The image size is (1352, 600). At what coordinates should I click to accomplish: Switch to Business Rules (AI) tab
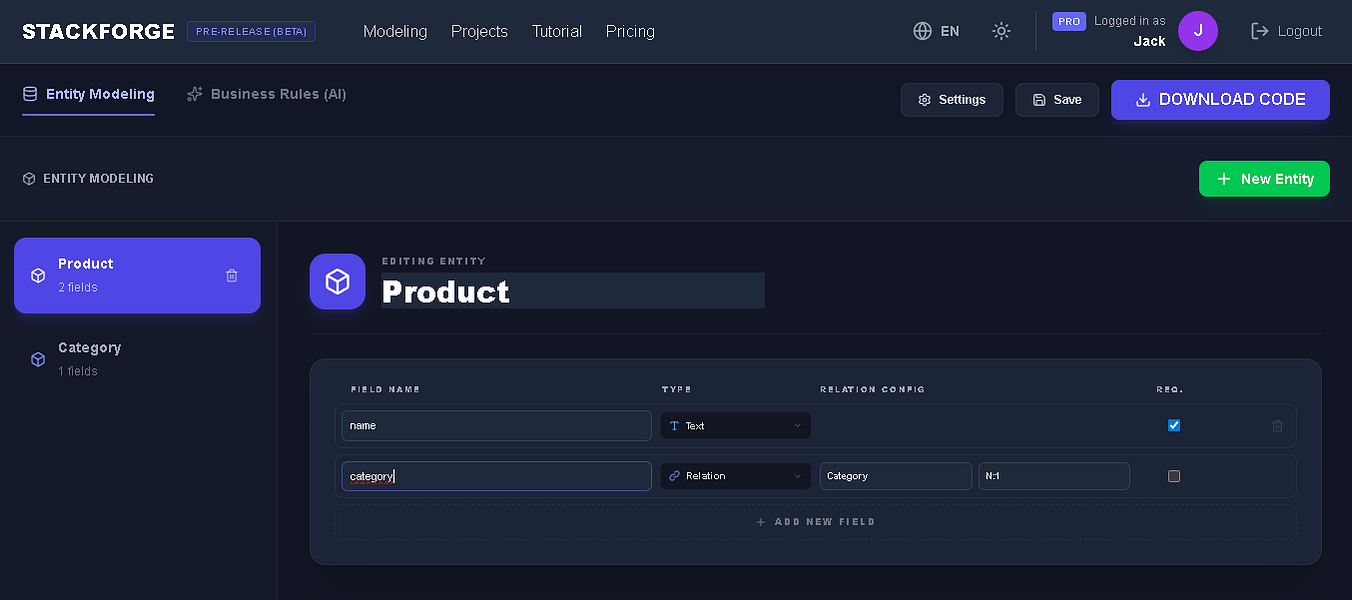(x=267, y=94)
